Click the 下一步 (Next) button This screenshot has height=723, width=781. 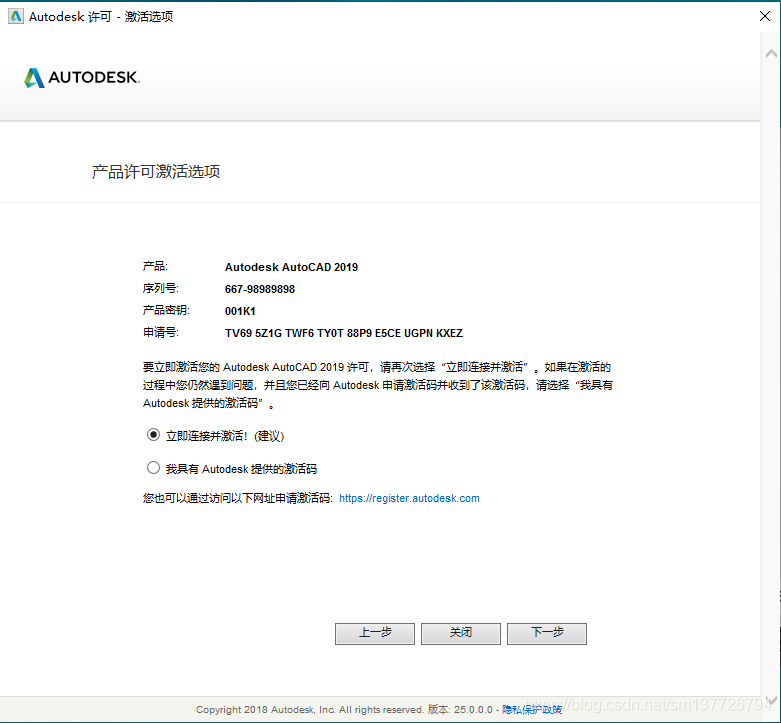(x=547, y=633)
